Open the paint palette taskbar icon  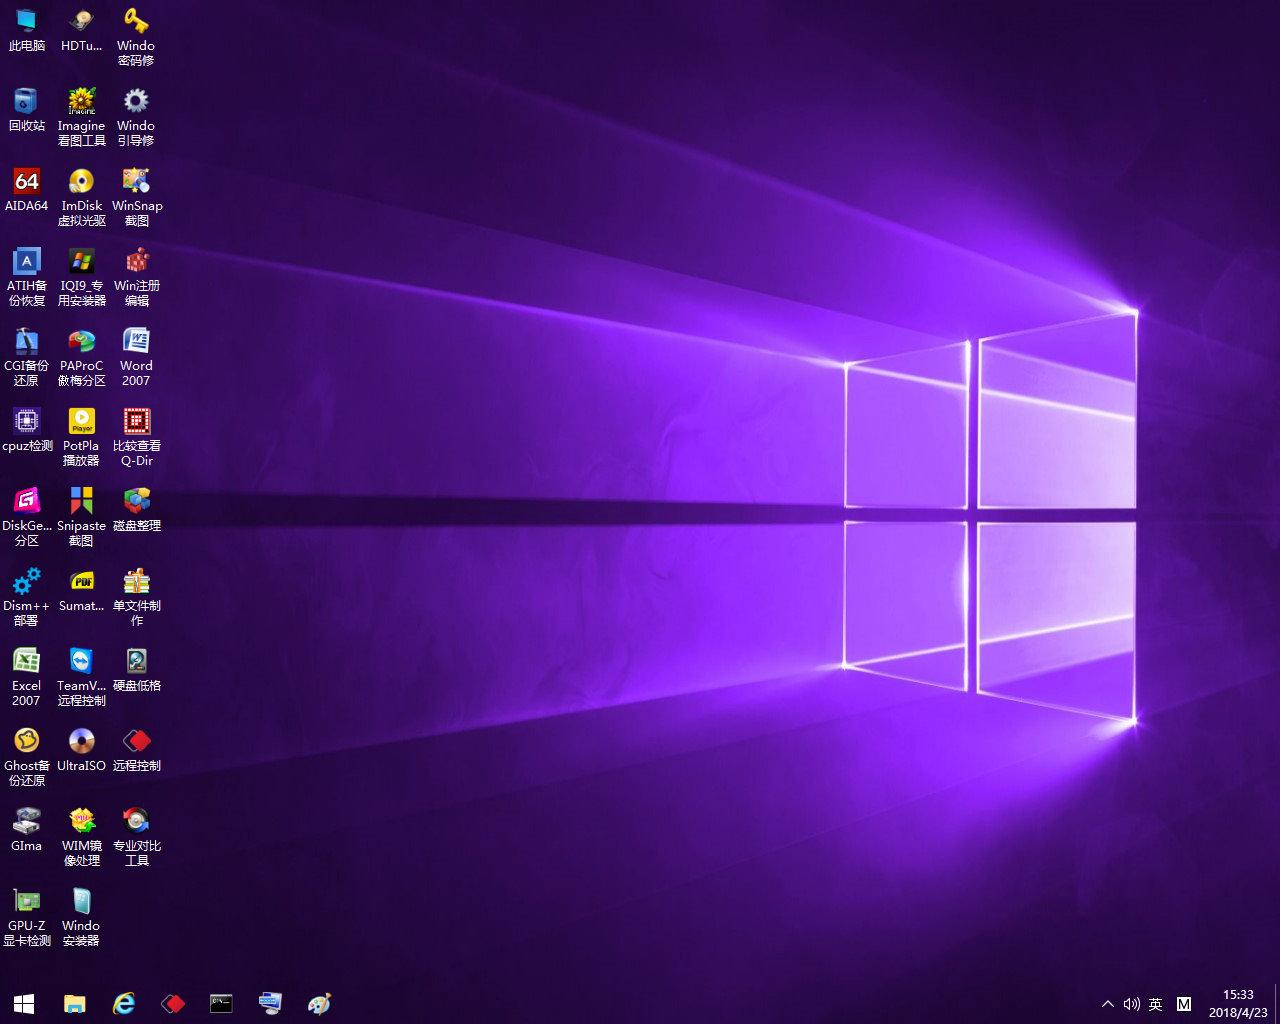(319, 1003)
